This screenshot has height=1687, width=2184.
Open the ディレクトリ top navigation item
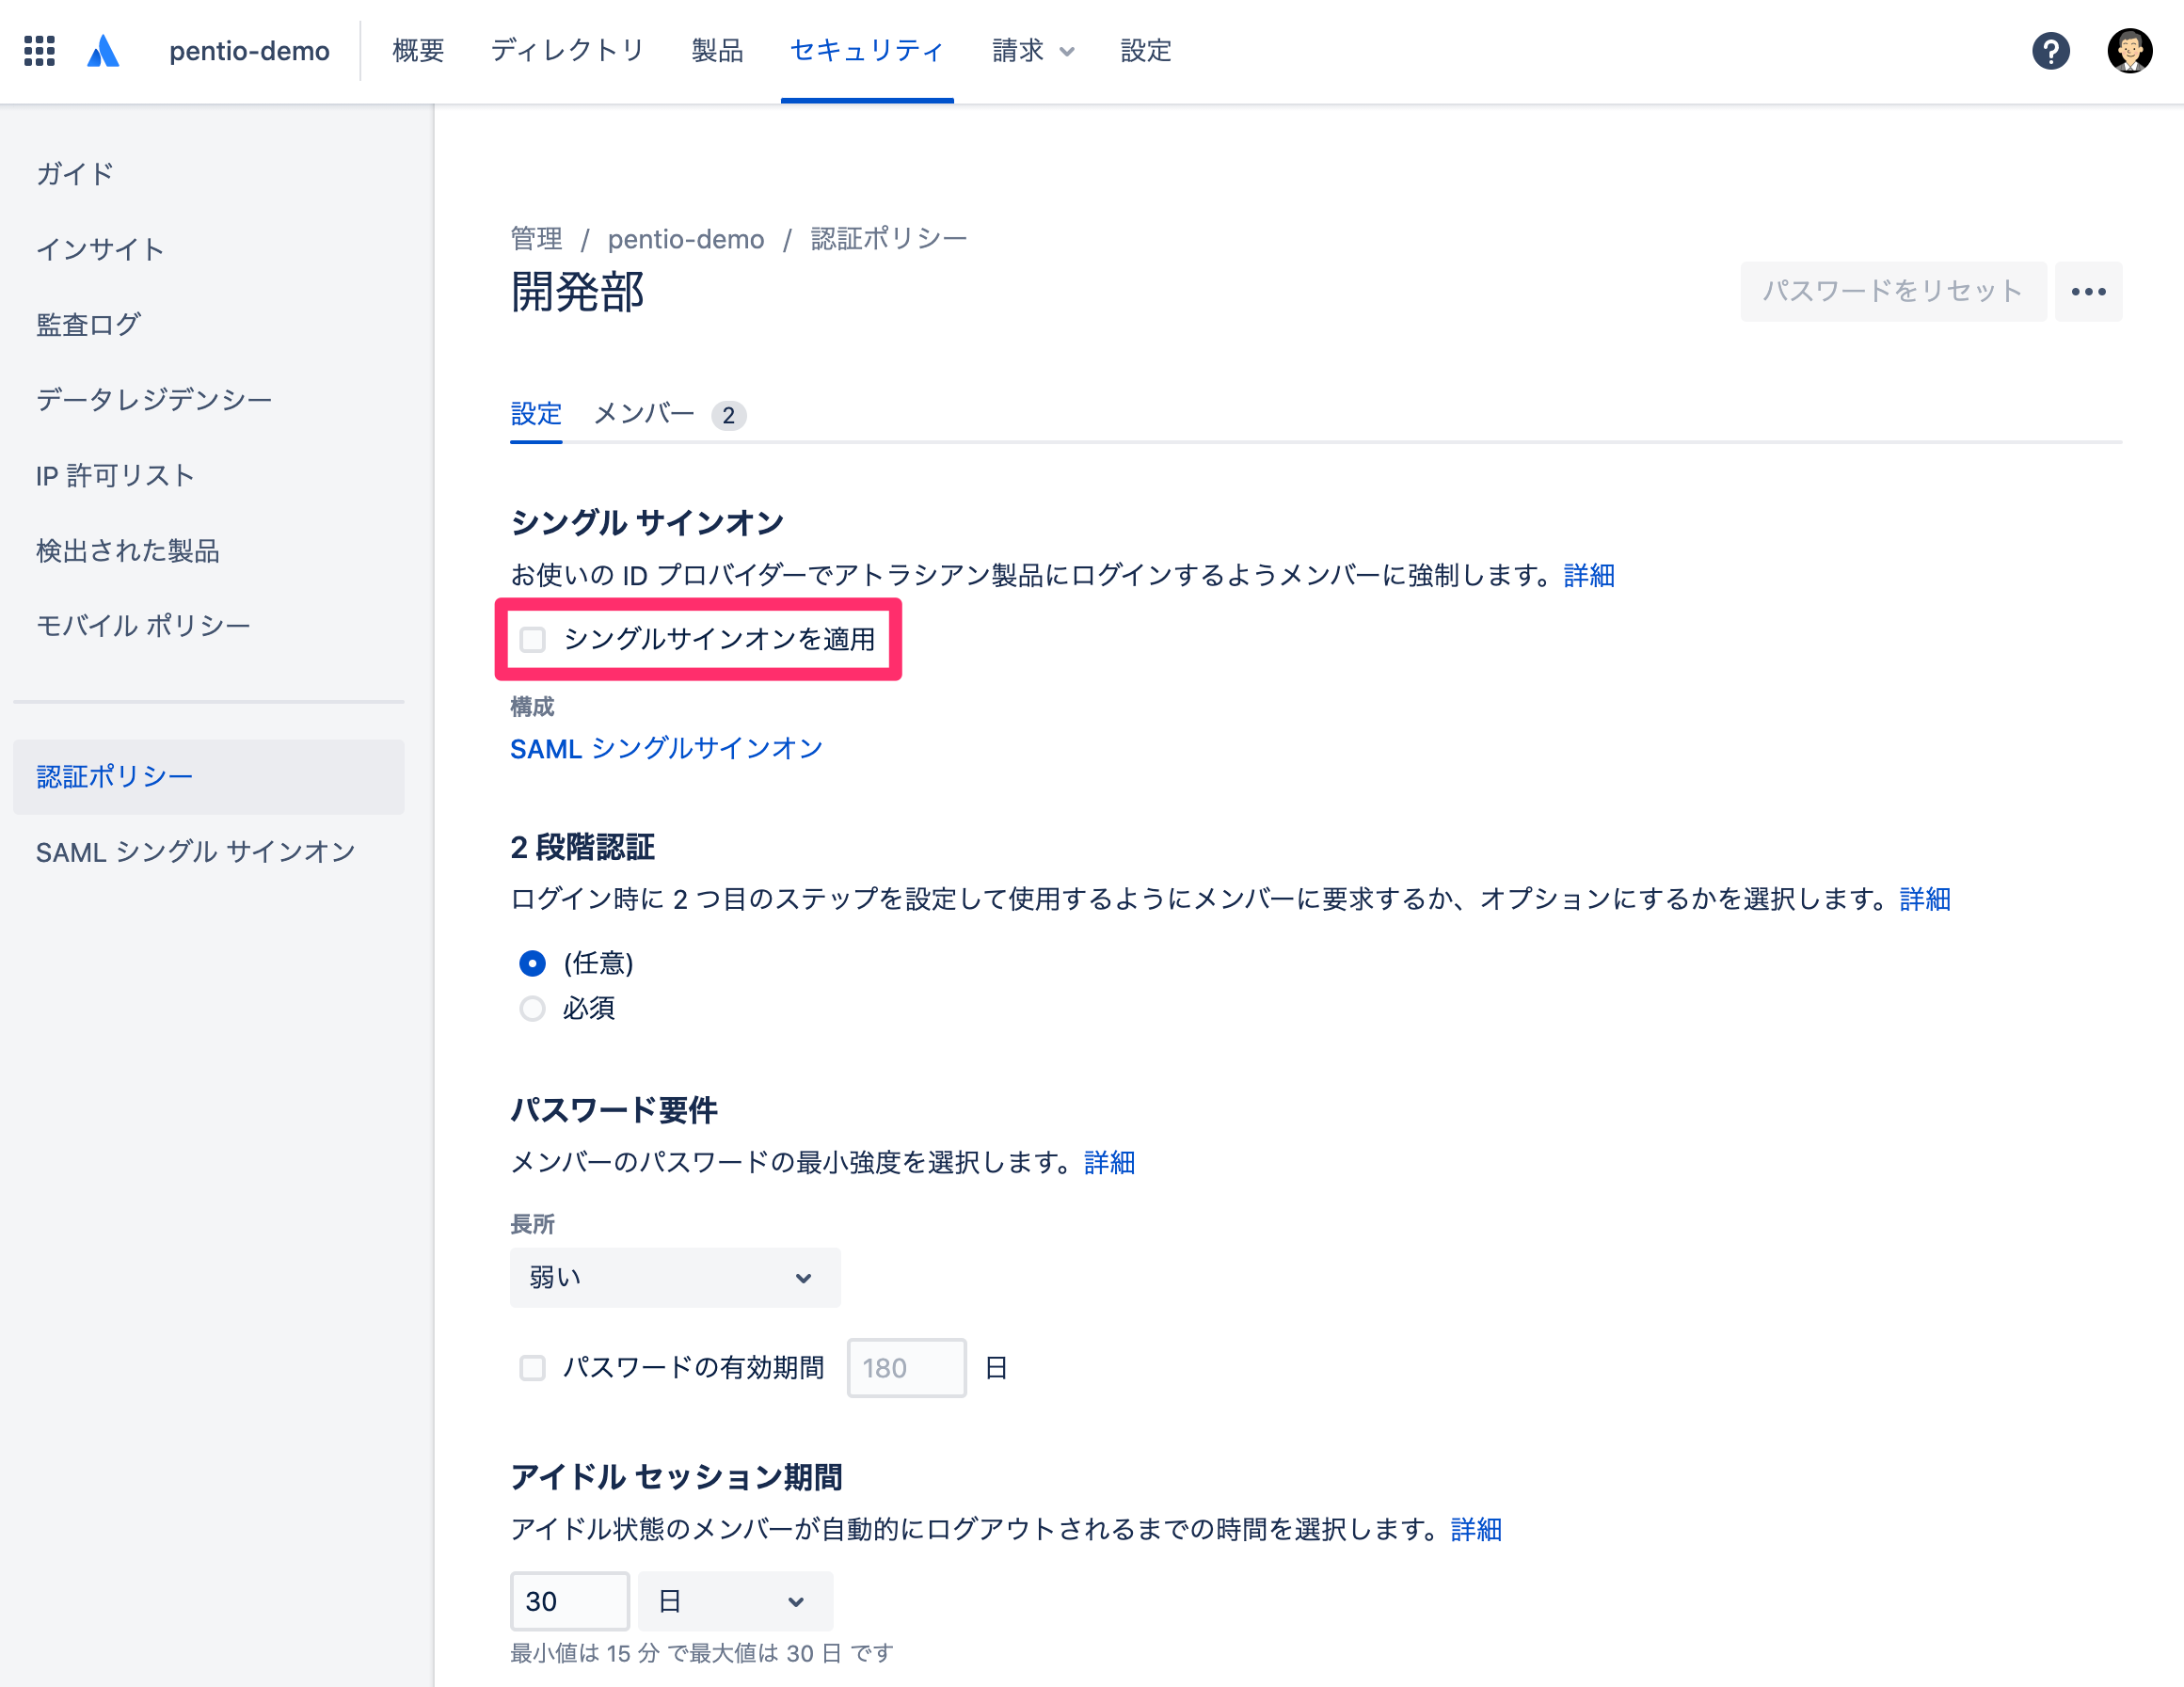tap(567, 51)
